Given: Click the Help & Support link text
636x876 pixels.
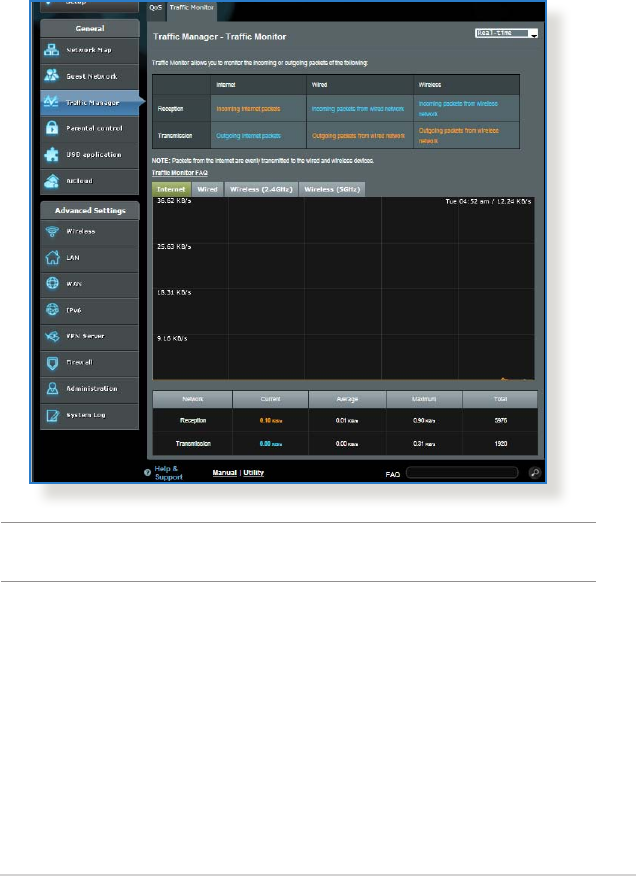Looking at the screenshot, I should tap(168, 473).
